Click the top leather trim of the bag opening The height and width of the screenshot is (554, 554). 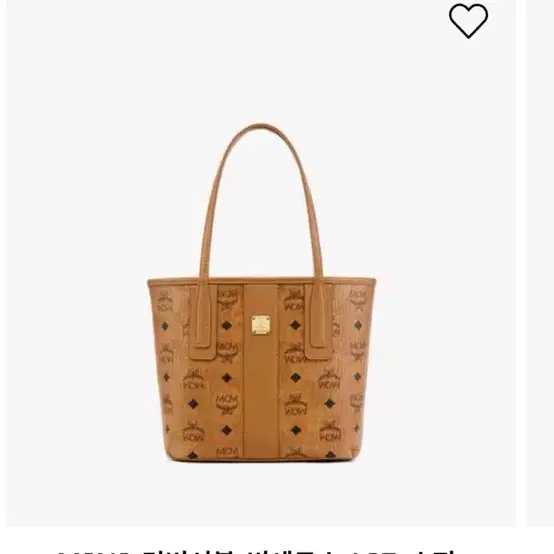(261, 281)
